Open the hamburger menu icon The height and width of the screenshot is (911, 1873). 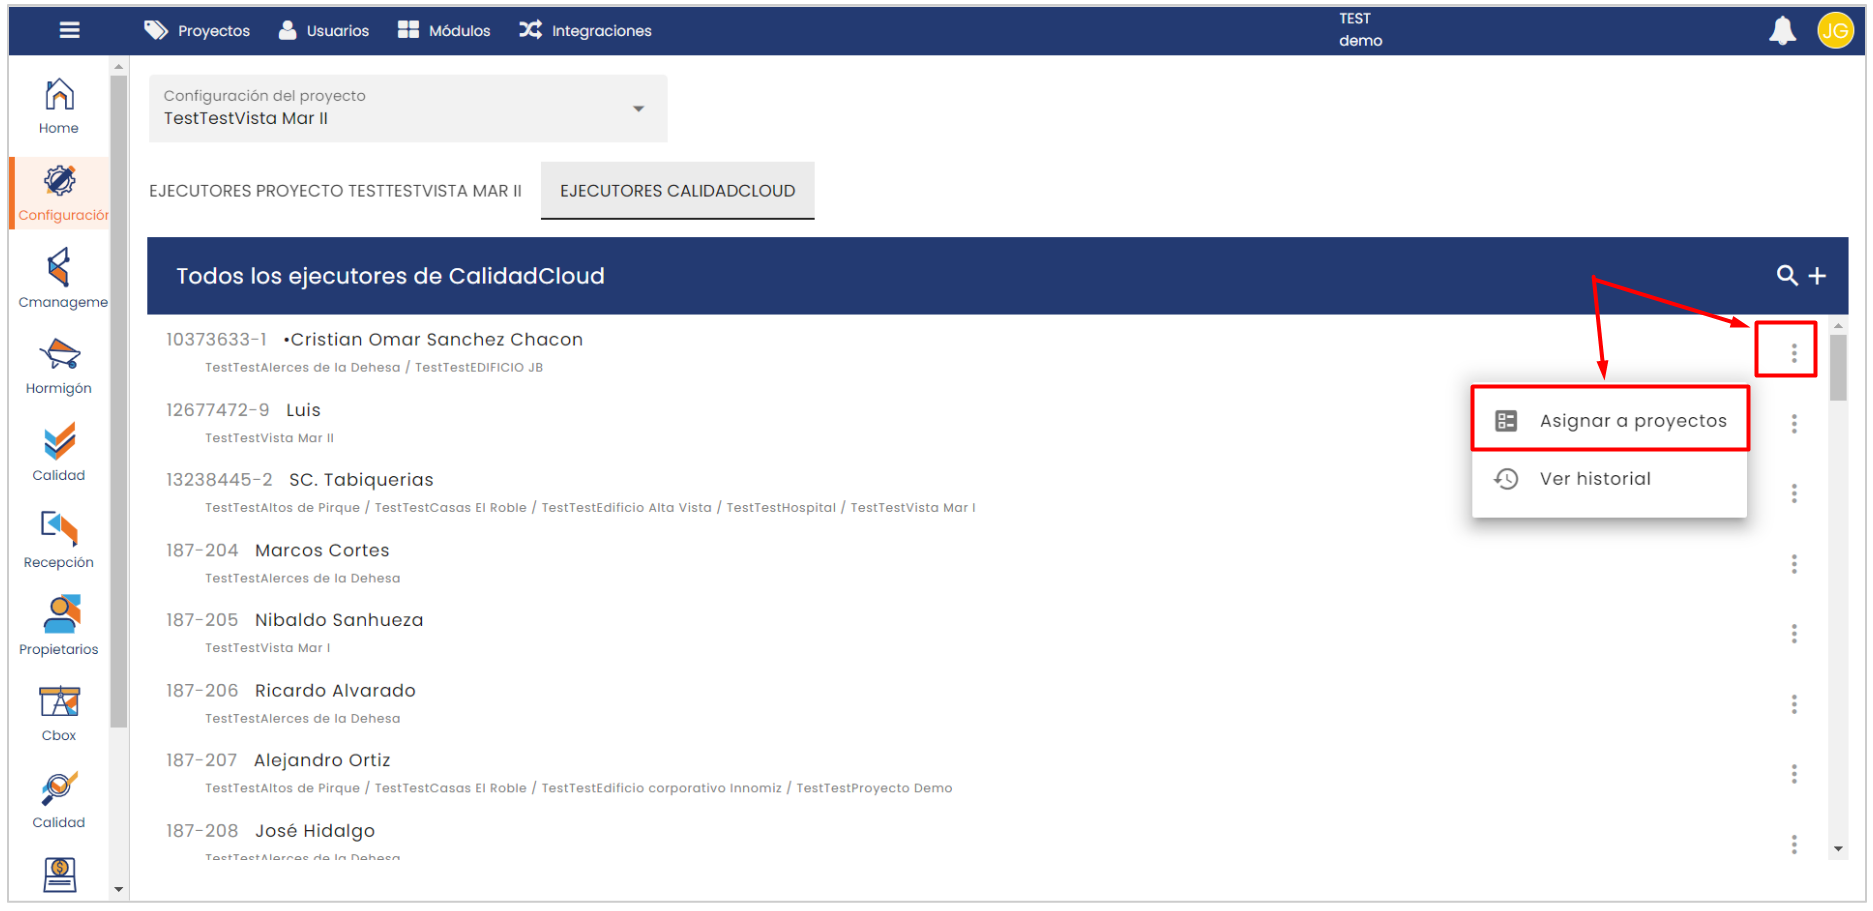(69, 30)
